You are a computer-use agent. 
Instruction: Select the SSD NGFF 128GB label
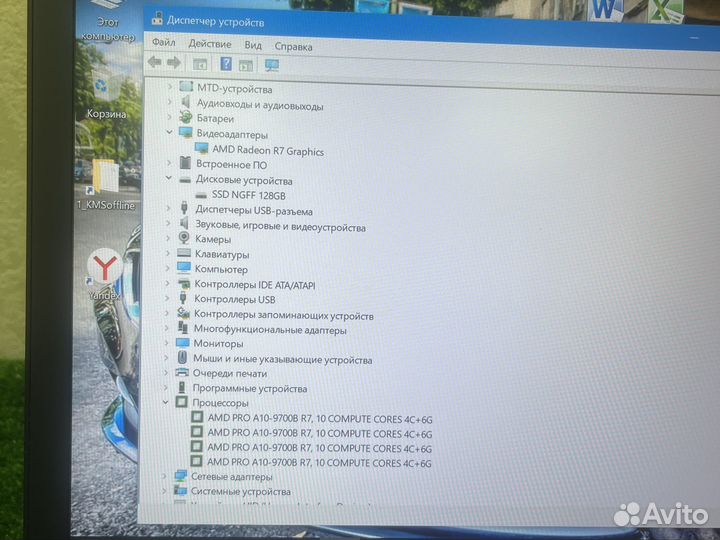pyautogui.click(x=249, y=195)
